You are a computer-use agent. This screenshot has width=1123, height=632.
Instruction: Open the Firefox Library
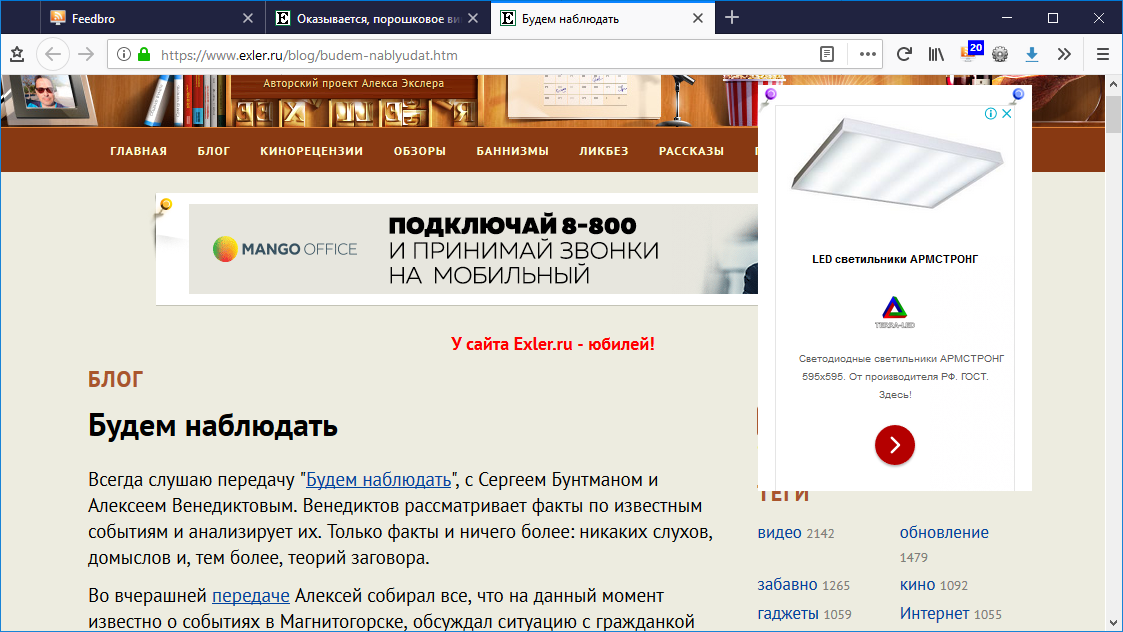pyautogui.click(x=936, y=54)
